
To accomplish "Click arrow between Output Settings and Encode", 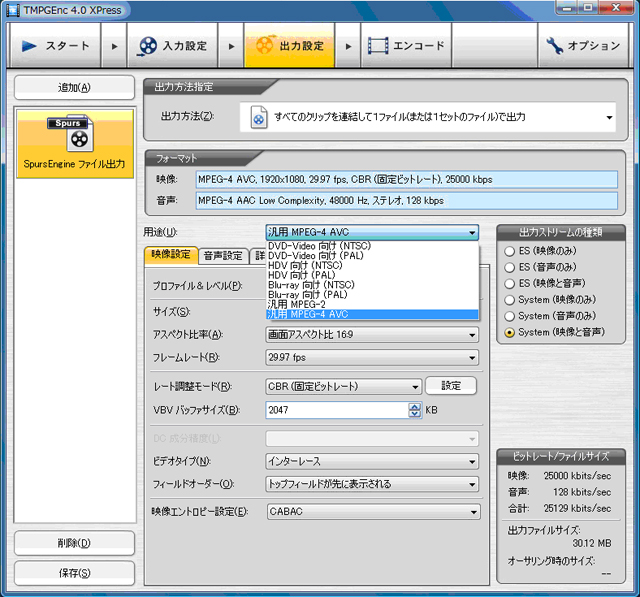I will pos(348,46).
